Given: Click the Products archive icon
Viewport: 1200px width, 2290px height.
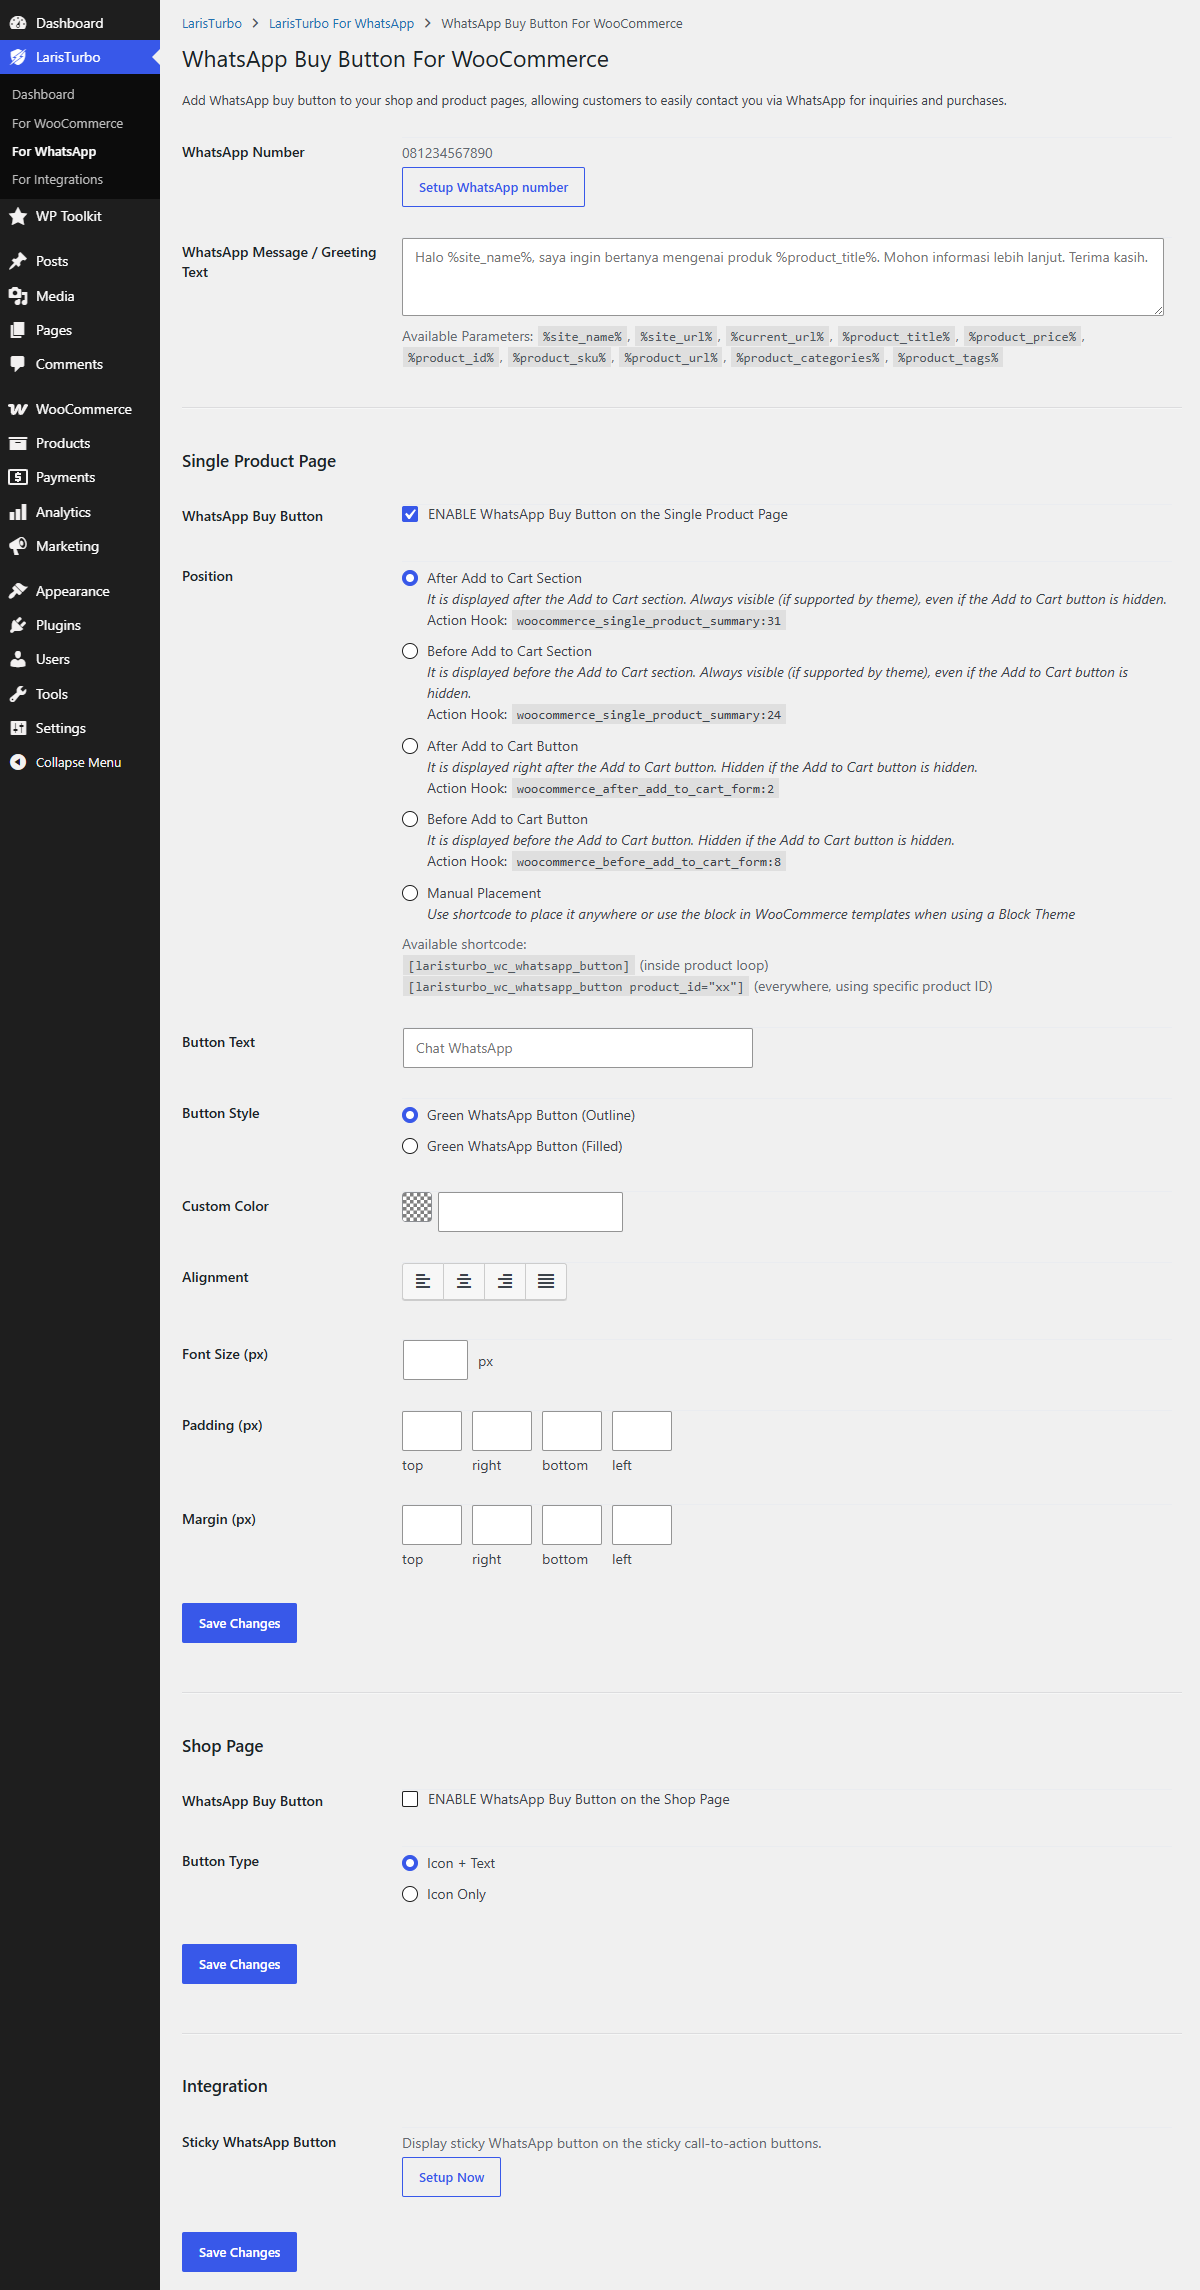Looking at the screenshot, I should point(18,443).
